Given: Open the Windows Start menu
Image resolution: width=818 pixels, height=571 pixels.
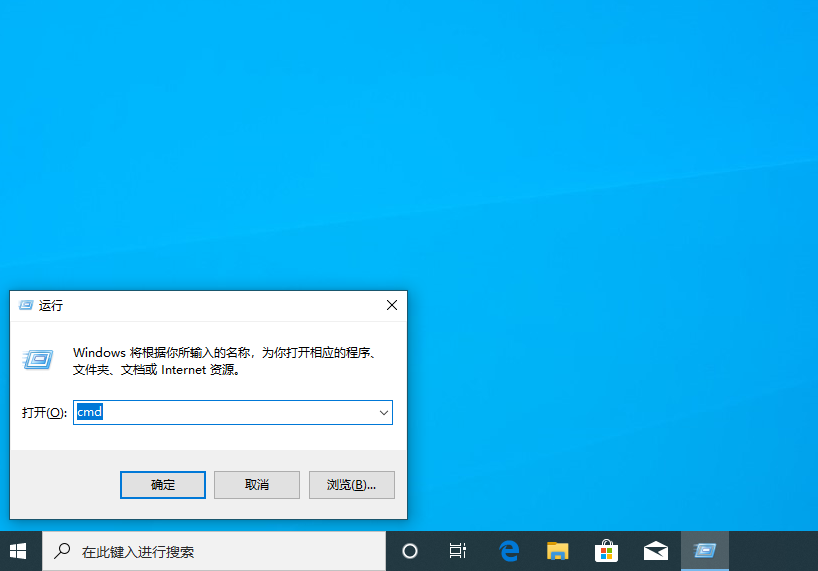Looking at the screenshot, I should pyautogui.click(x=18, y=551).
